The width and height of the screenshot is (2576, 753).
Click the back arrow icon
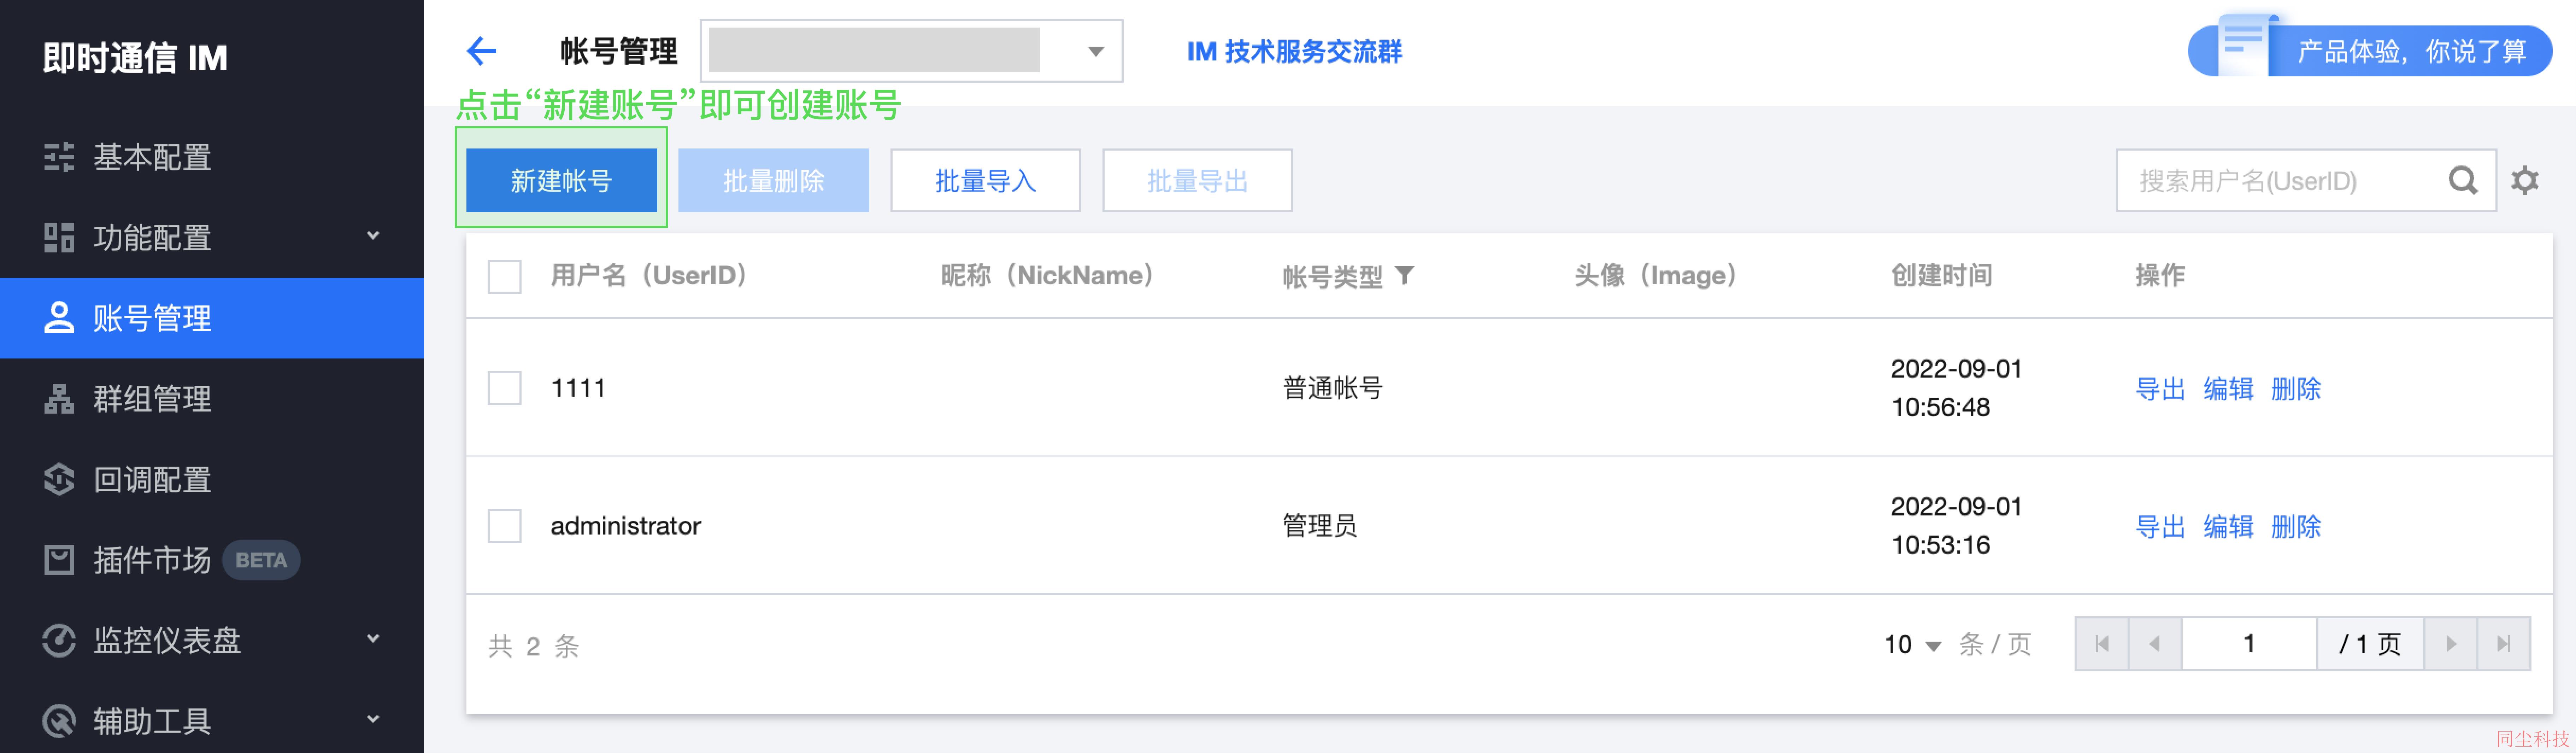tap(481, 51)
